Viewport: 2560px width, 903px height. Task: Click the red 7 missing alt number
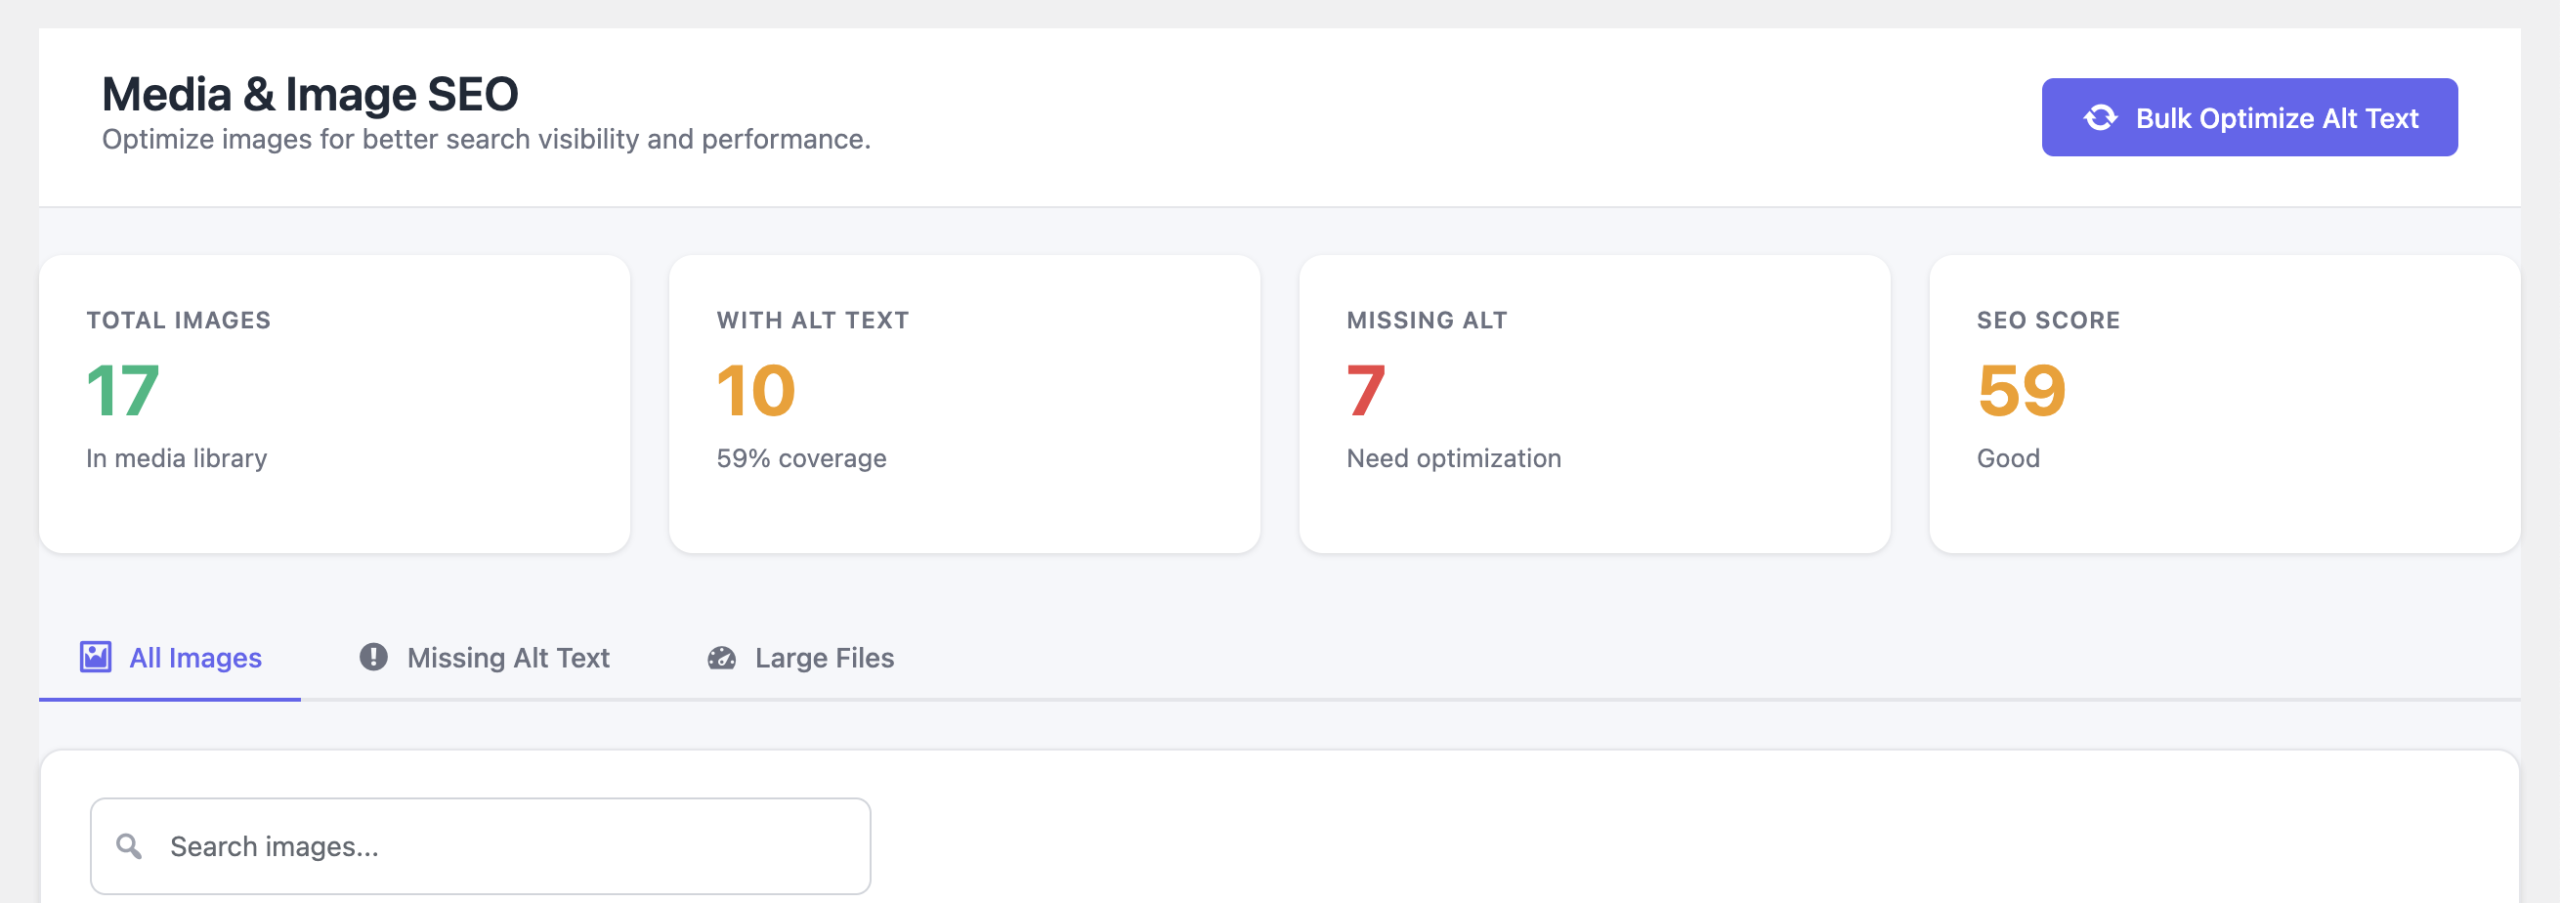click(x=1366, y=390)
